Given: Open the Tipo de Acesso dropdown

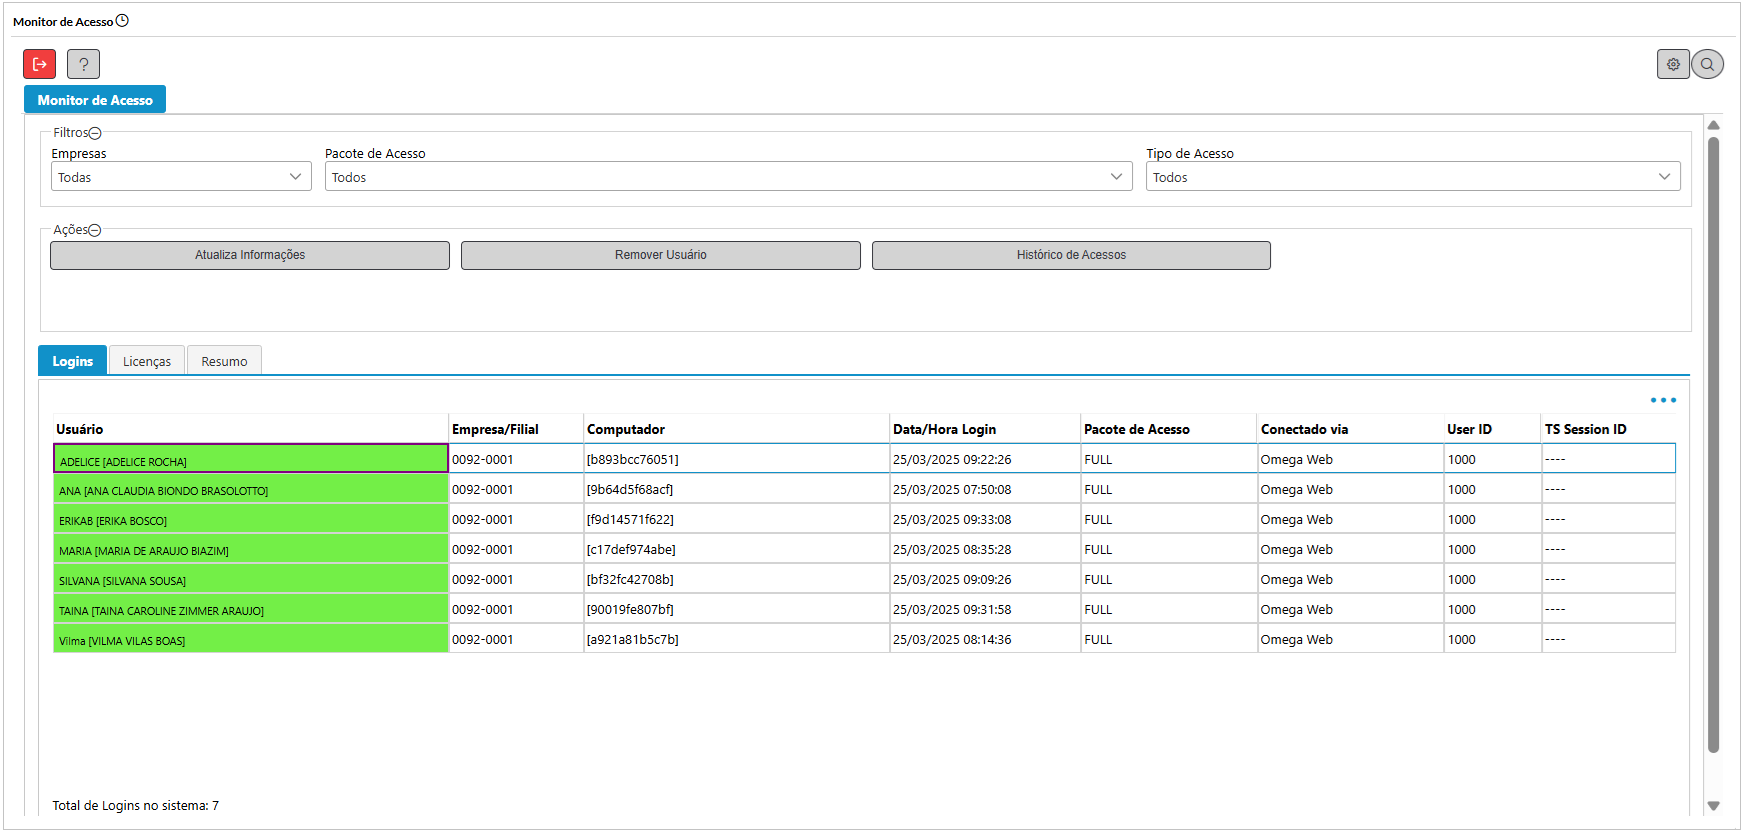Looking at the screenshot, I should pos(1412,177).
